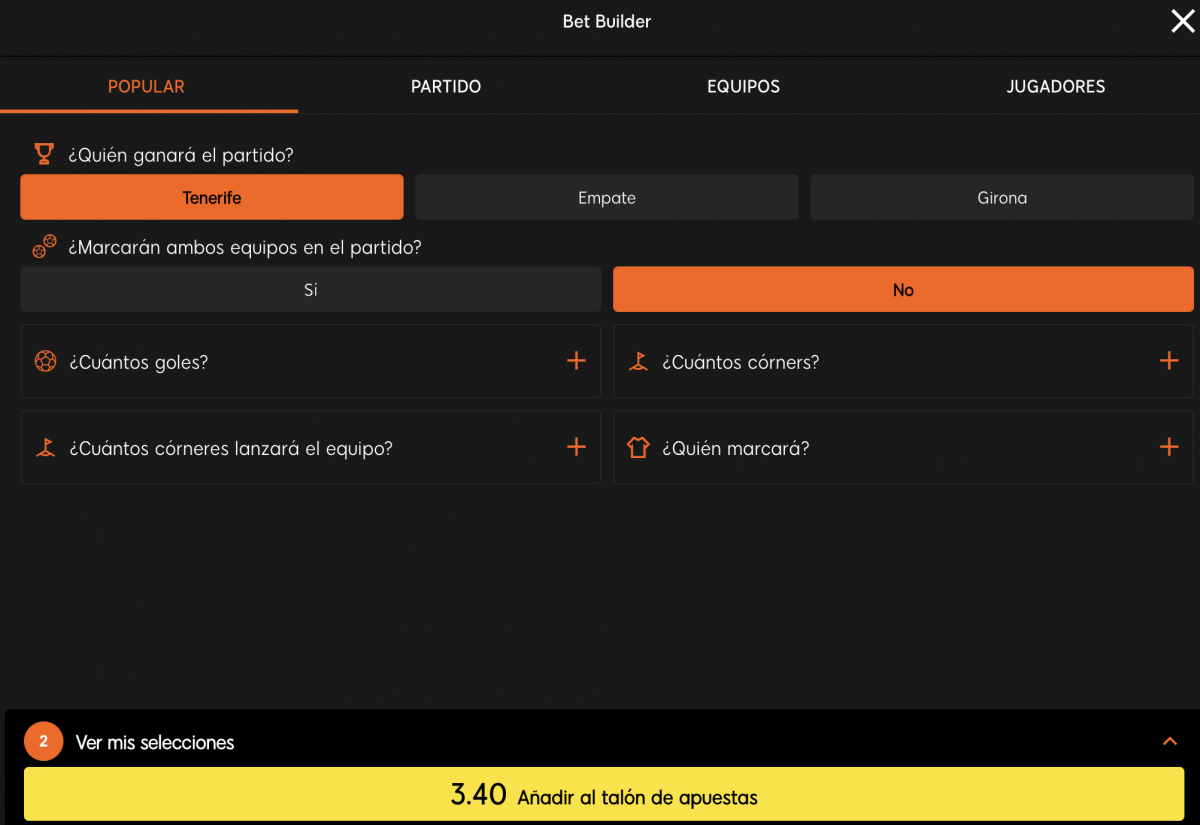Viewport: 1200px width, 825px height.
Task: Click the ¿Cuántos goles? label text
Action: point(139,362)
